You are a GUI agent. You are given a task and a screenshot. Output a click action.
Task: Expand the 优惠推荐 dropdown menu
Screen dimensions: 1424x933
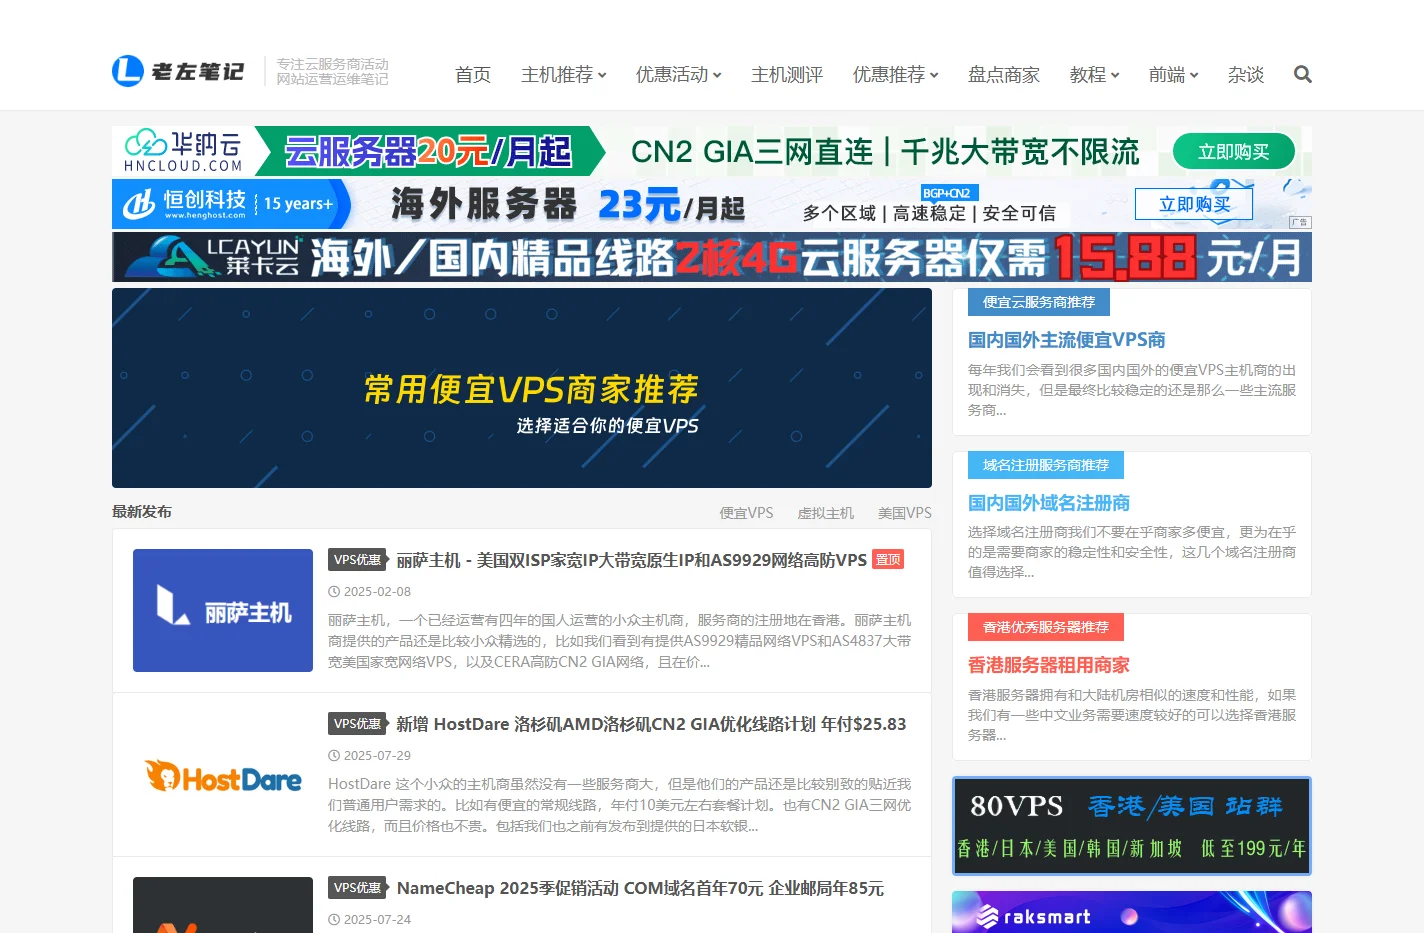point(896,75)
